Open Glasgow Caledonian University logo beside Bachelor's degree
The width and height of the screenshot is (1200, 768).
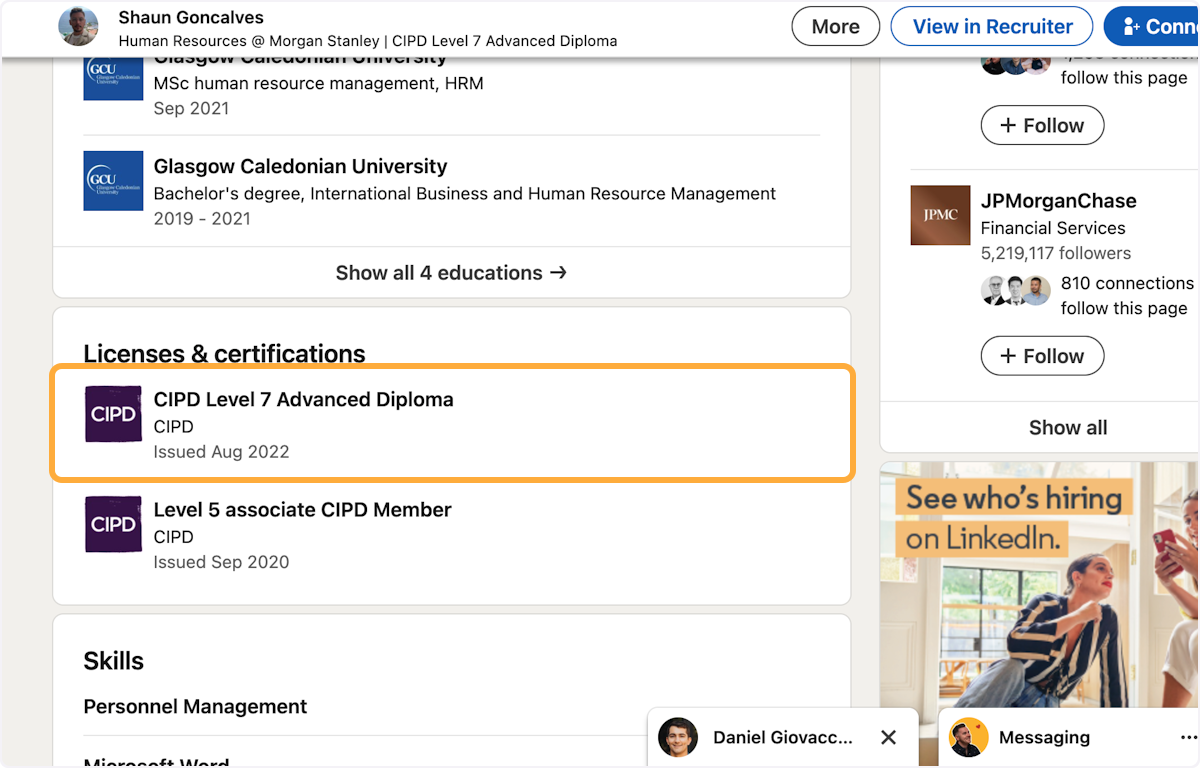tap(113, 181)
